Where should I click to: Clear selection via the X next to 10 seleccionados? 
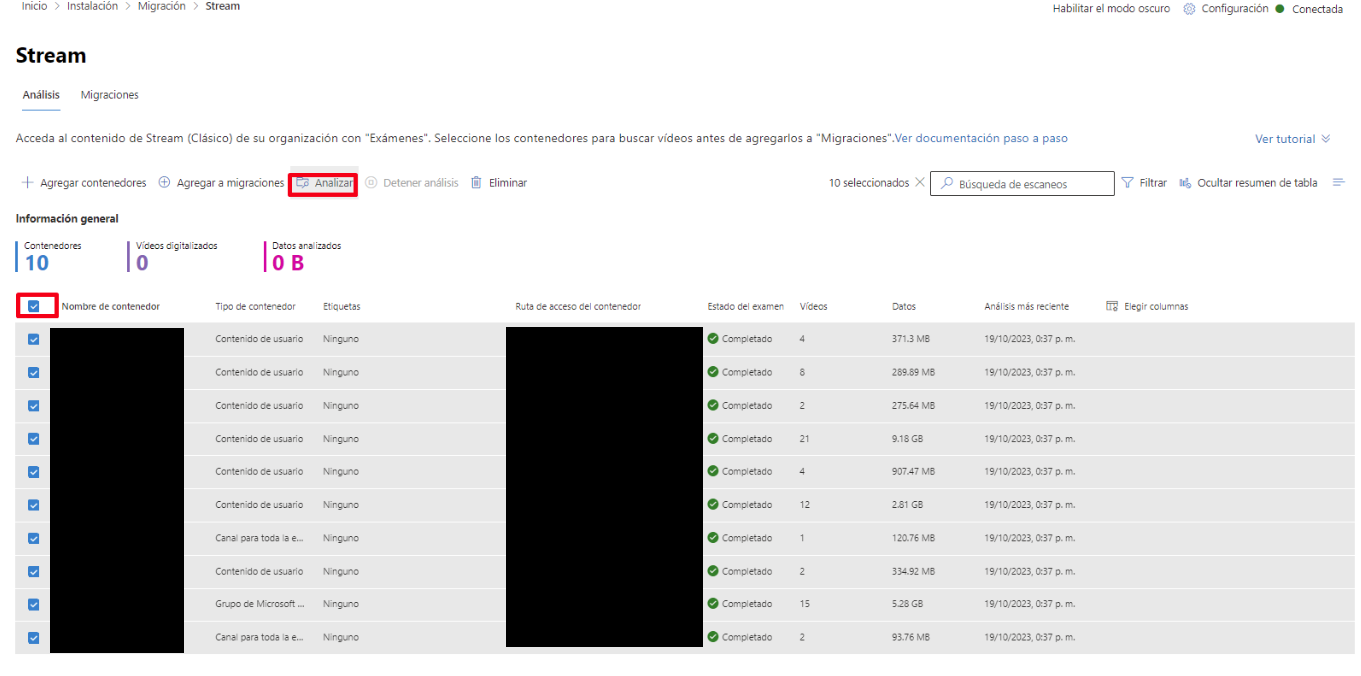(x=919, y=182)
